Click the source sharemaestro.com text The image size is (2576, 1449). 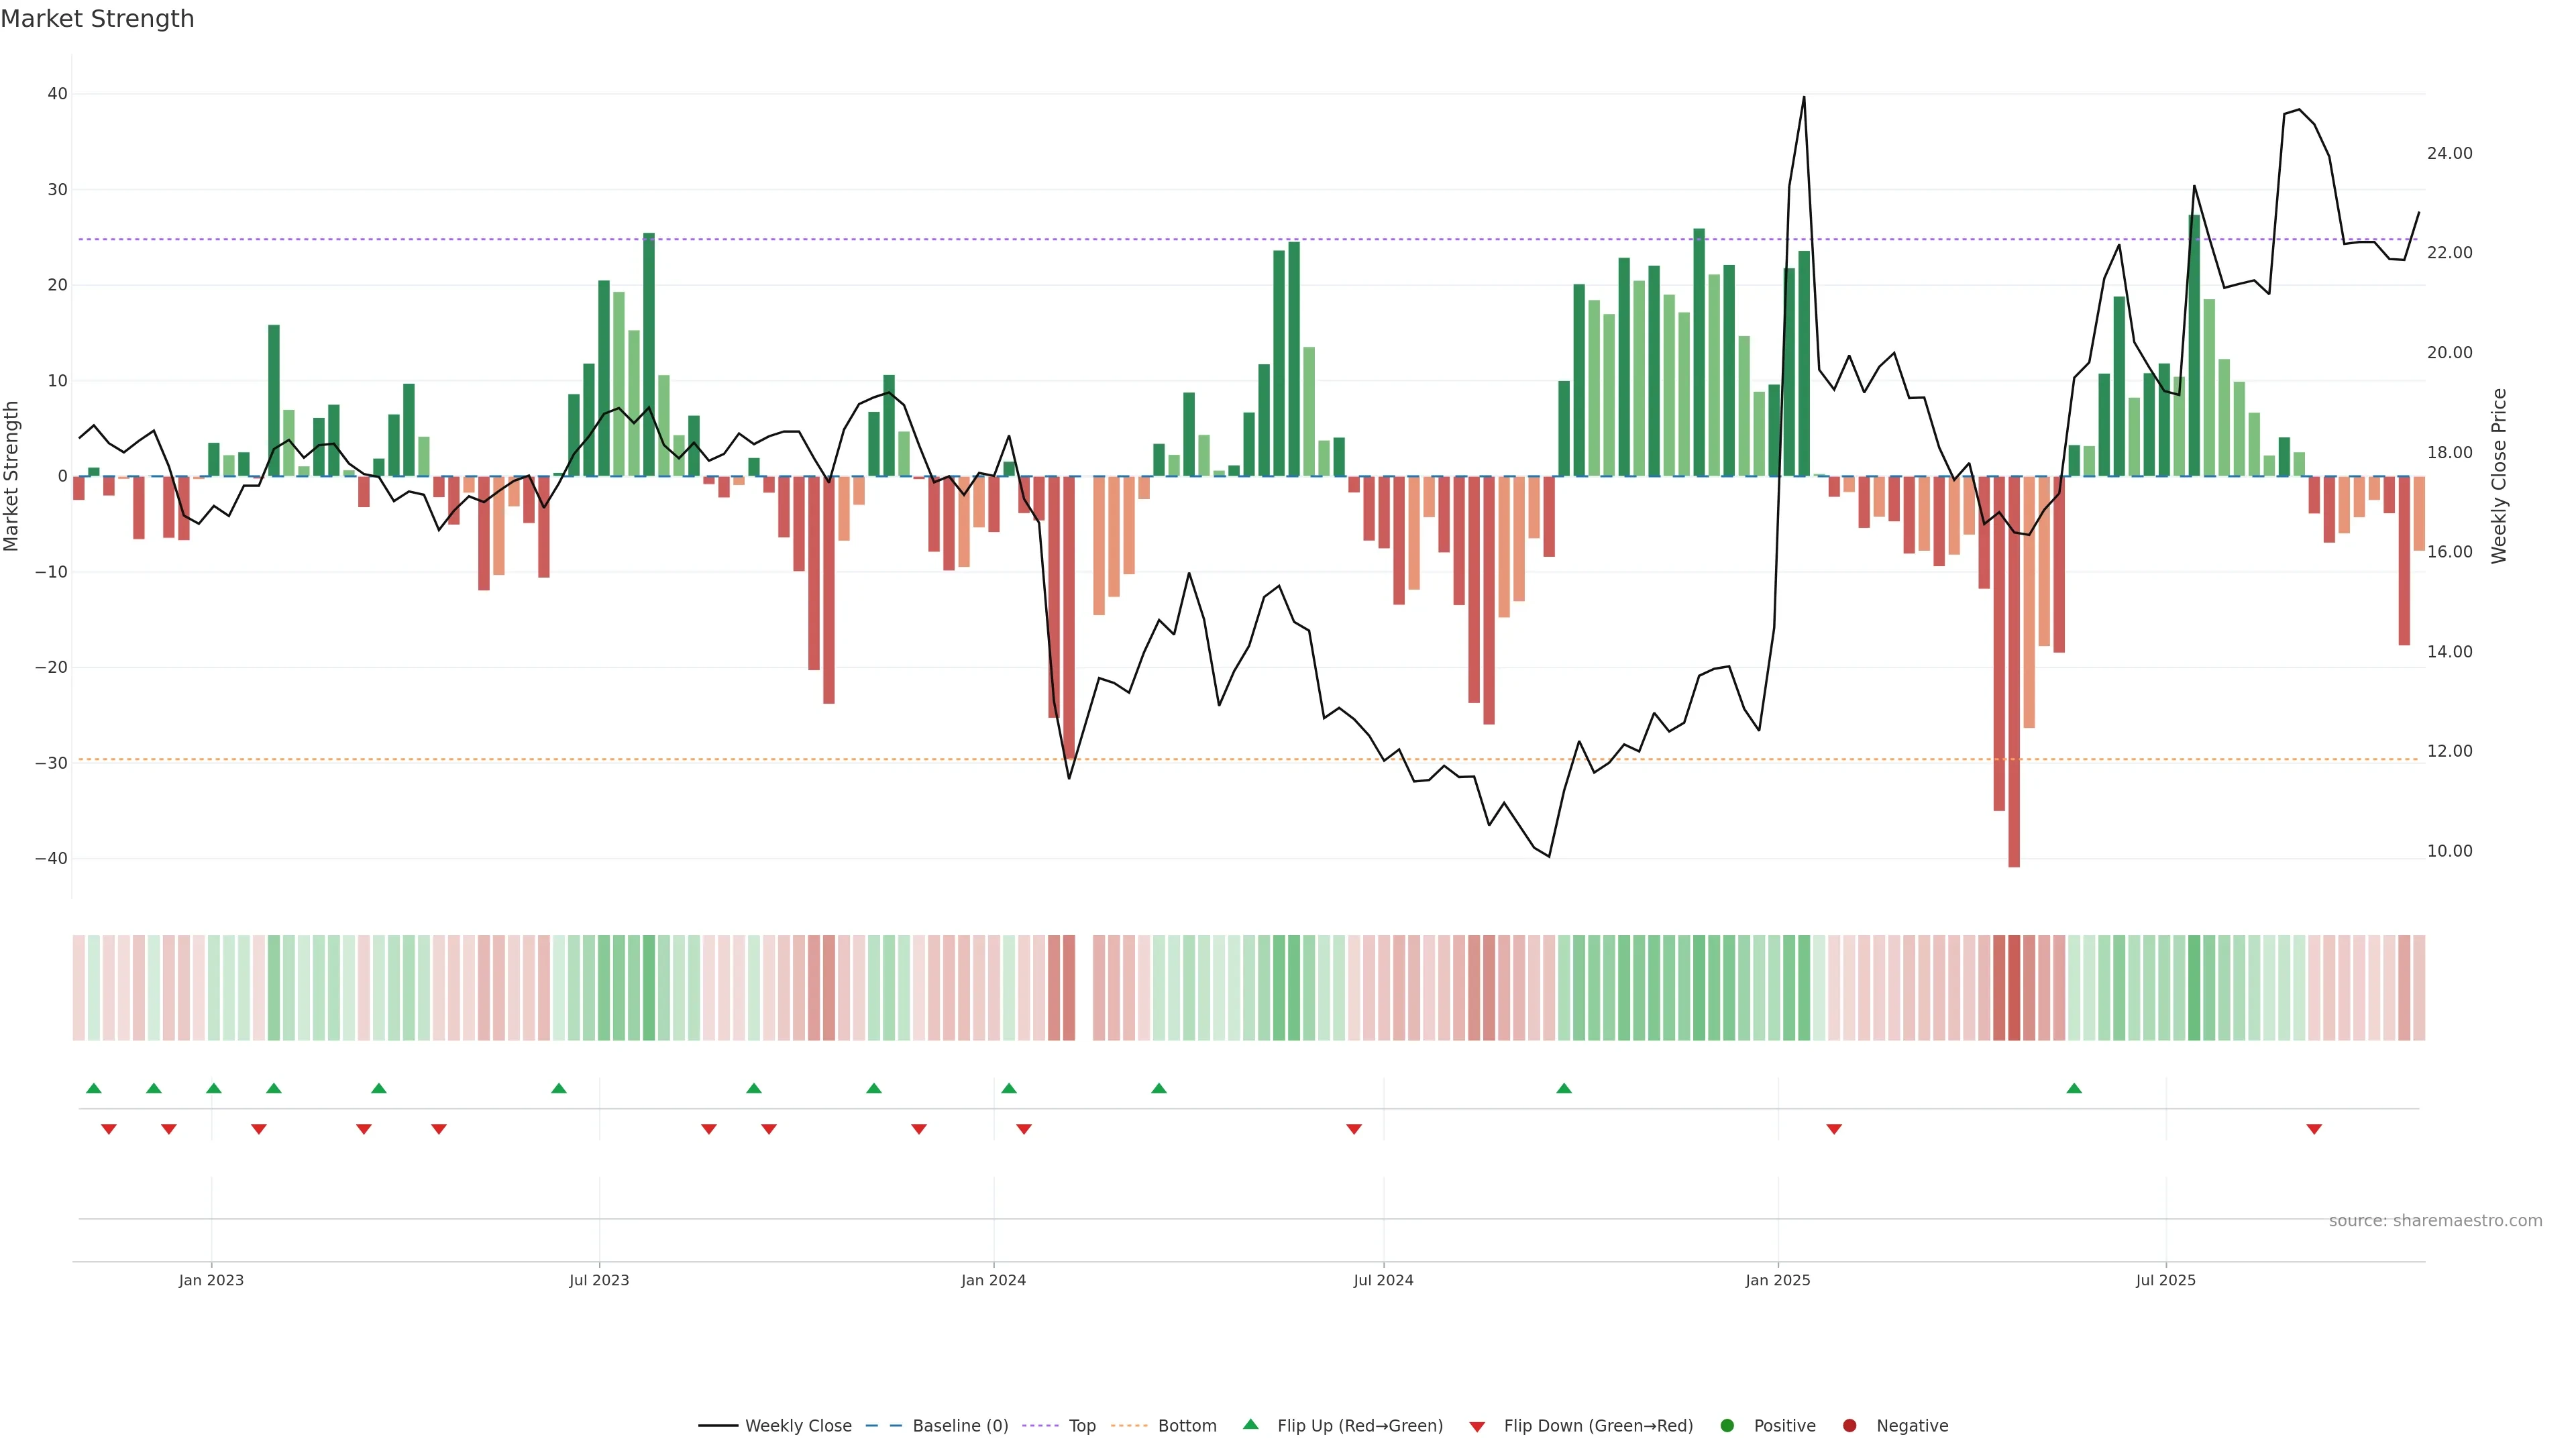(2435, 1221)
